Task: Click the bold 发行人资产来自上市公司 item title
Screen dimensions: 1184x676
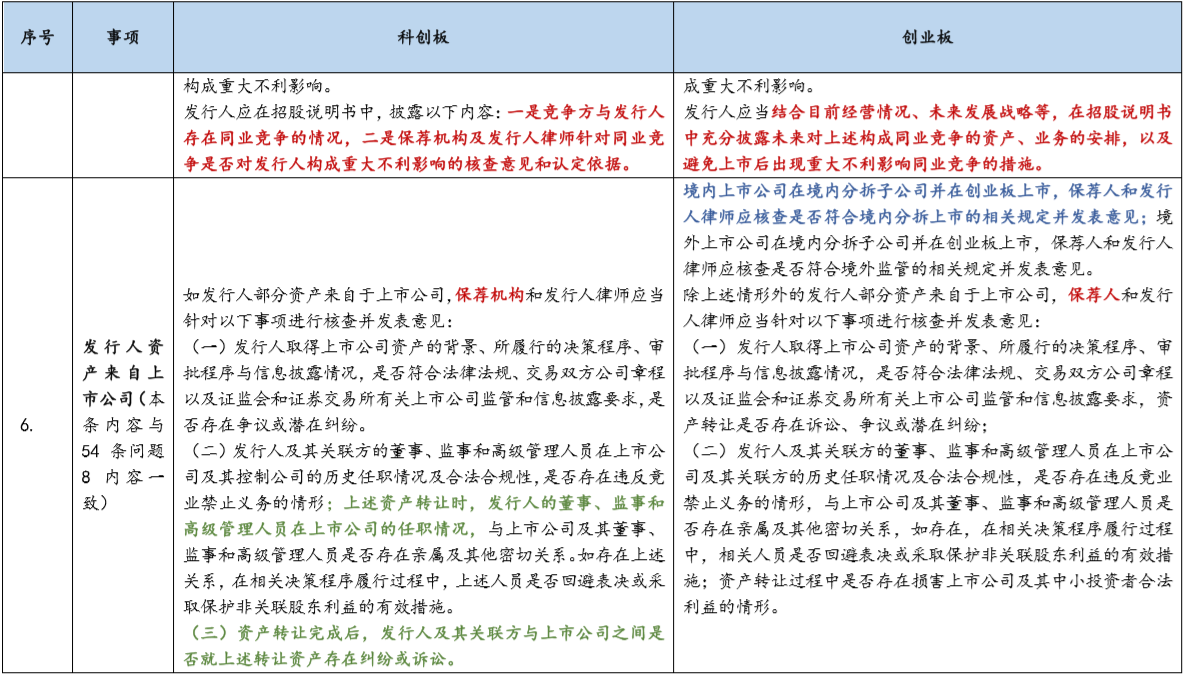Action: point(122,369)
